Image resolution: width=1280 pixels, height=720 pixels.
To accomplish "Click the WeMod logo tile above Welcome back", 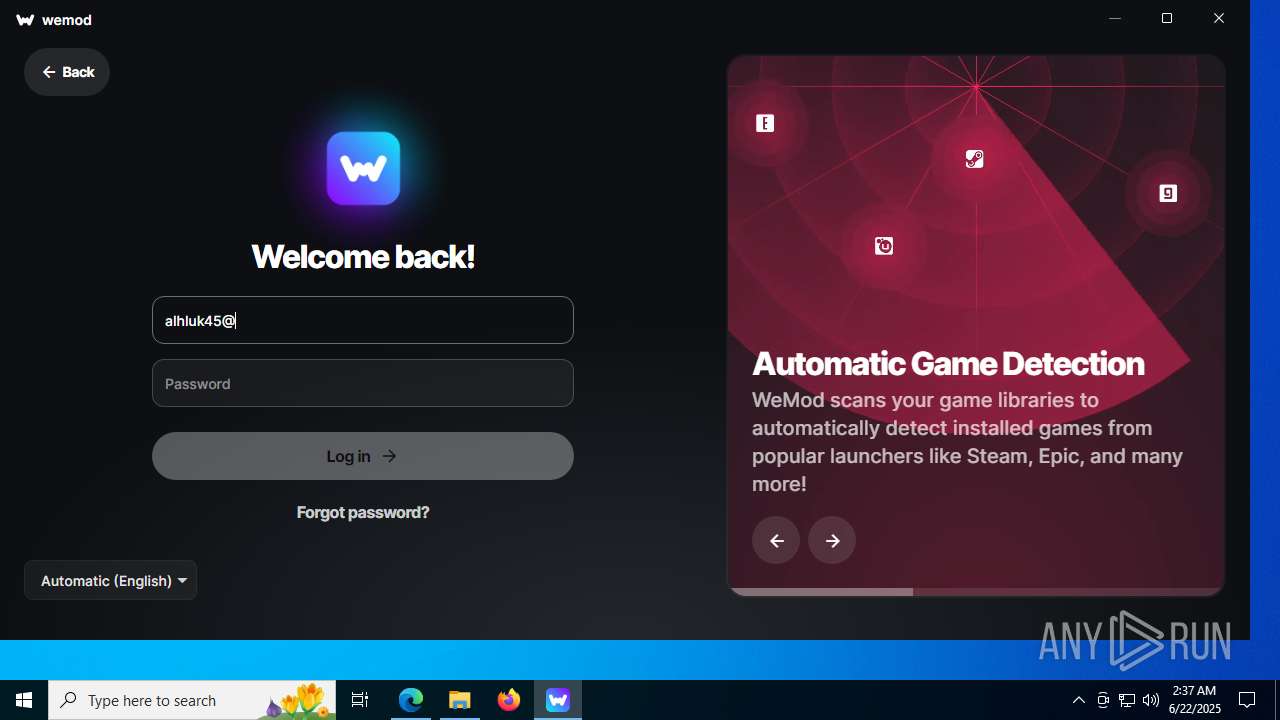I will (363, 168).
